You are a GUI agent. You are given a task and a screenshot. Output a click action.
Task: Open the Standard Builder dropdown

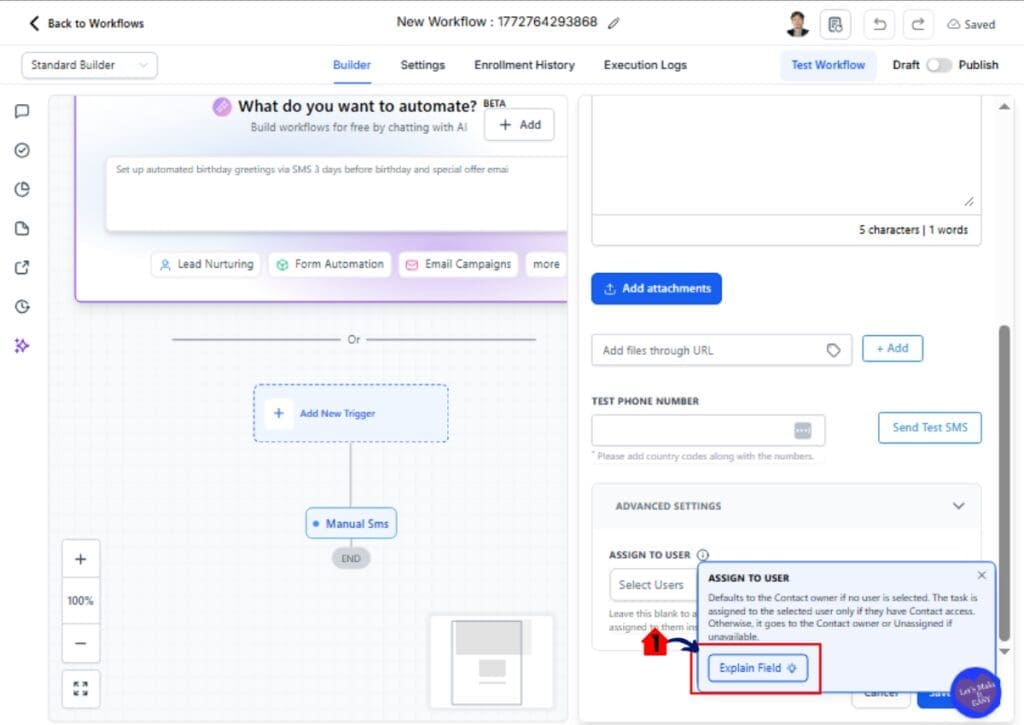[89, 65]
